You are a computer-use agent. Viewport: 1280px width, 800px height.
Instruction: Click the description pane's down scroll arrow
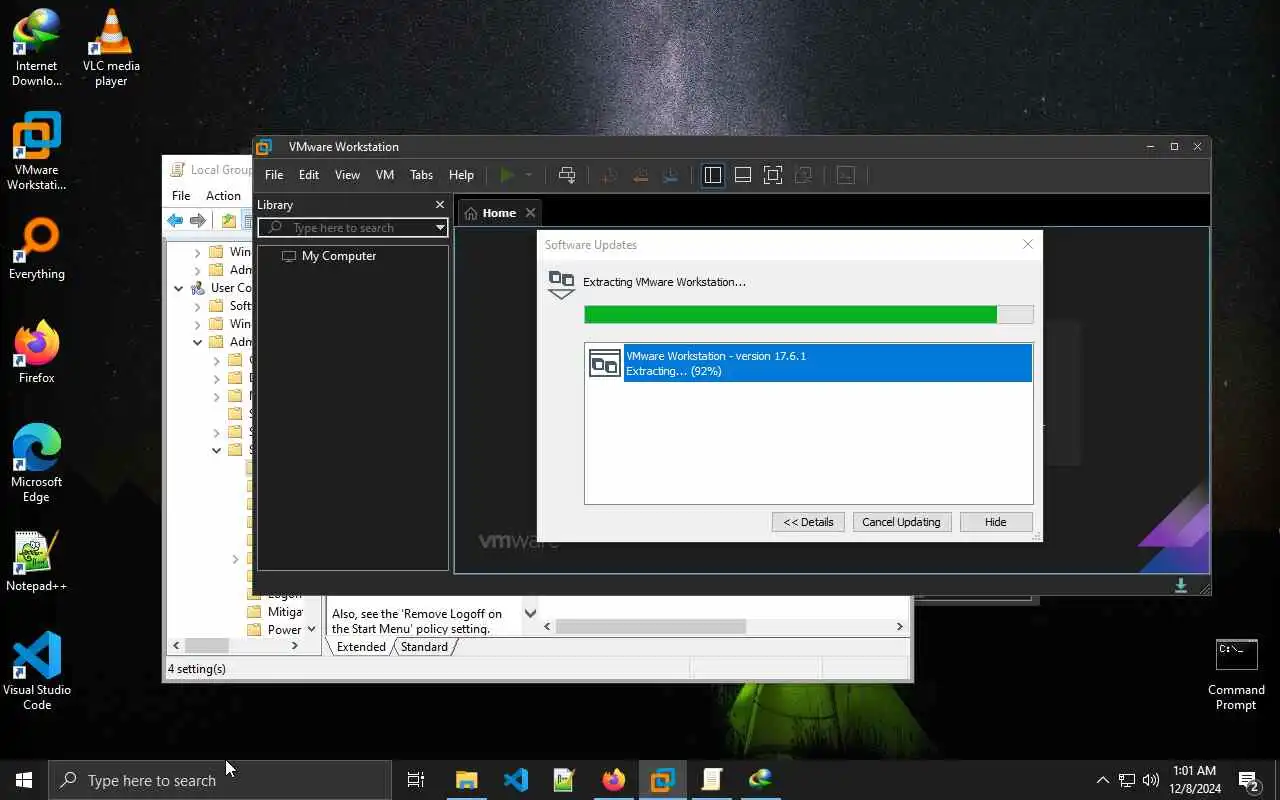coord(530,613)
